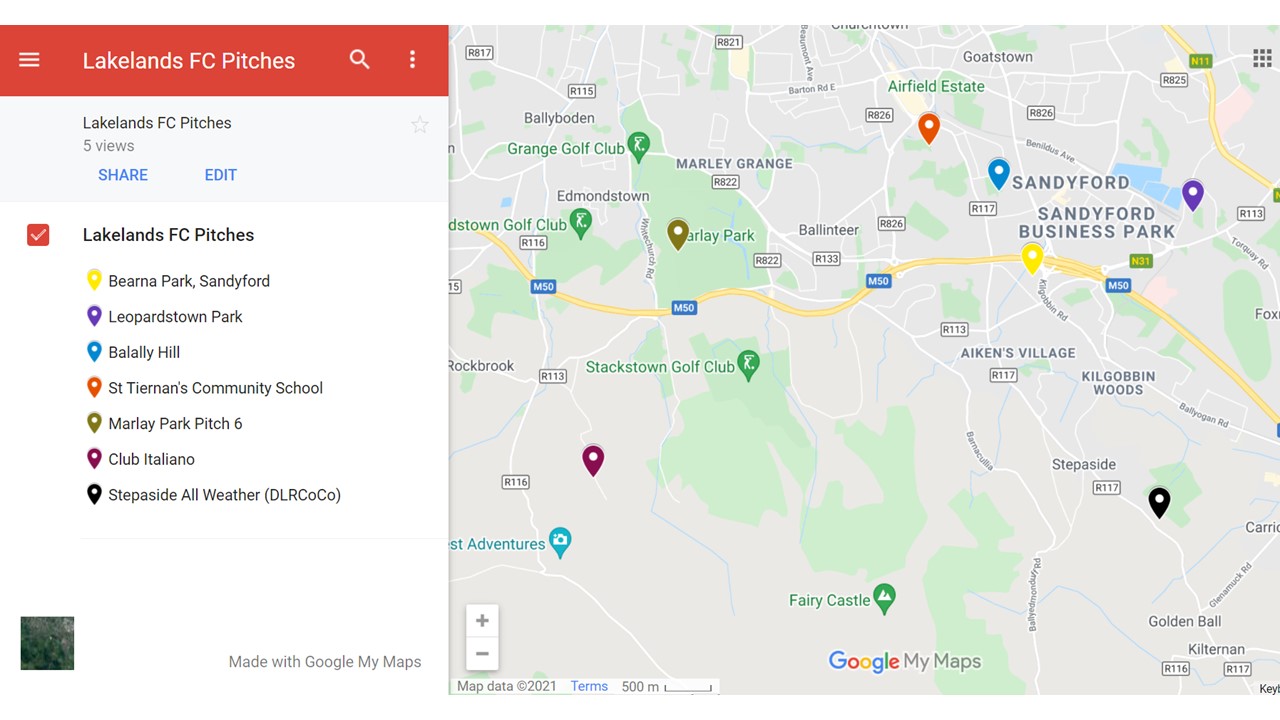Viewport: 1280px width, 720px height.
Task: Open the Google apps grid icon
Action: coord(1262,58)
